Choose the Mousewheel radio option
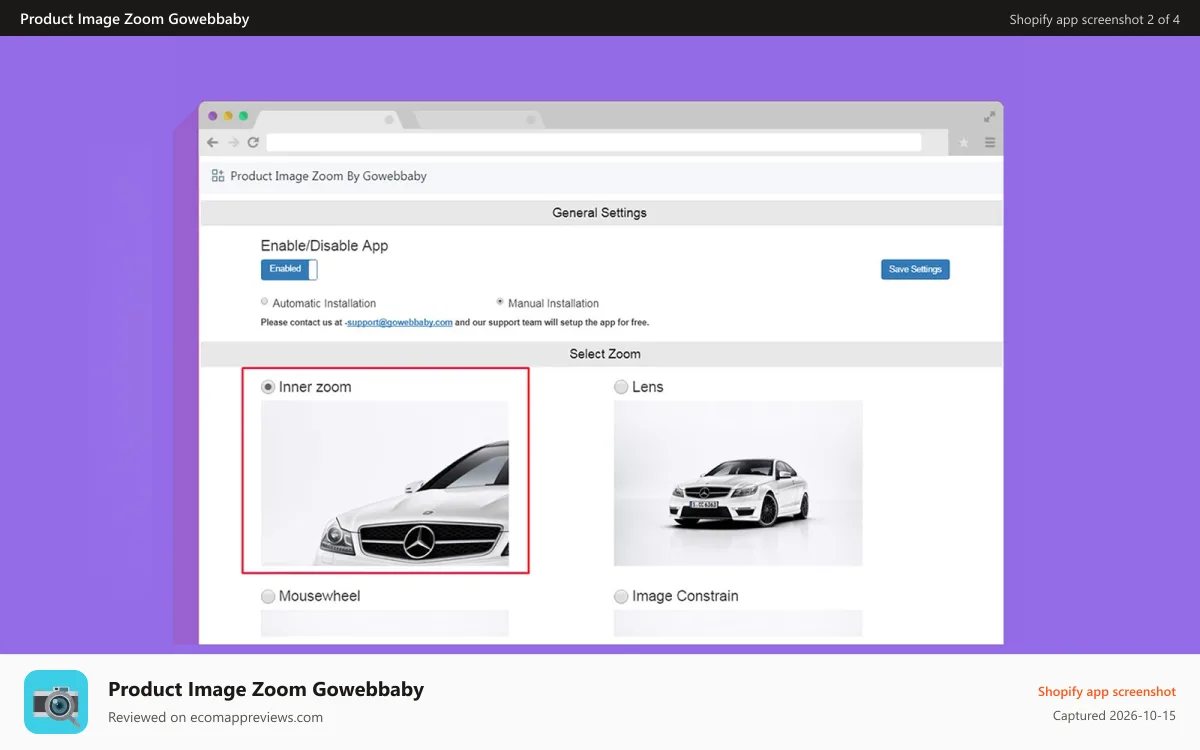Viewport: 1200px width, 750px height. pos(268,596)
